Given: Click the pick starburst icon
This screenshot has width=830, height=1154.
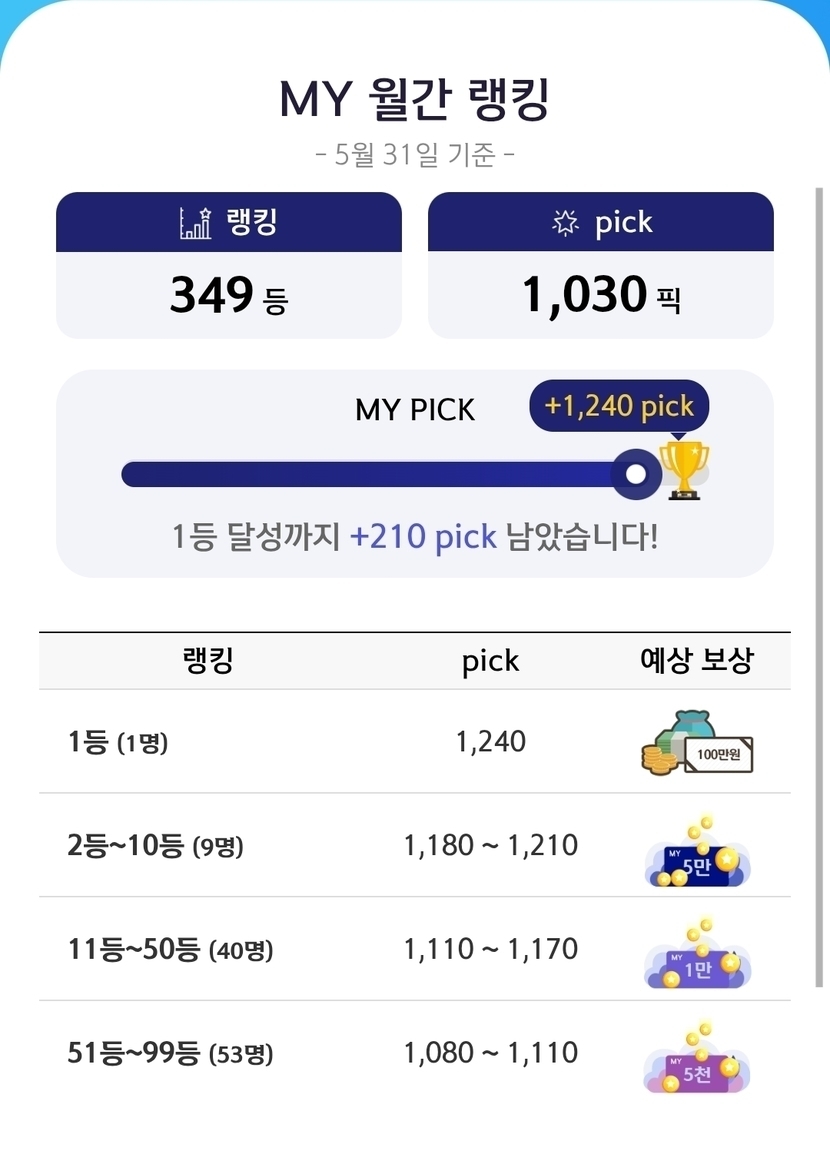Looking at the screenshot, I should 565,222.
